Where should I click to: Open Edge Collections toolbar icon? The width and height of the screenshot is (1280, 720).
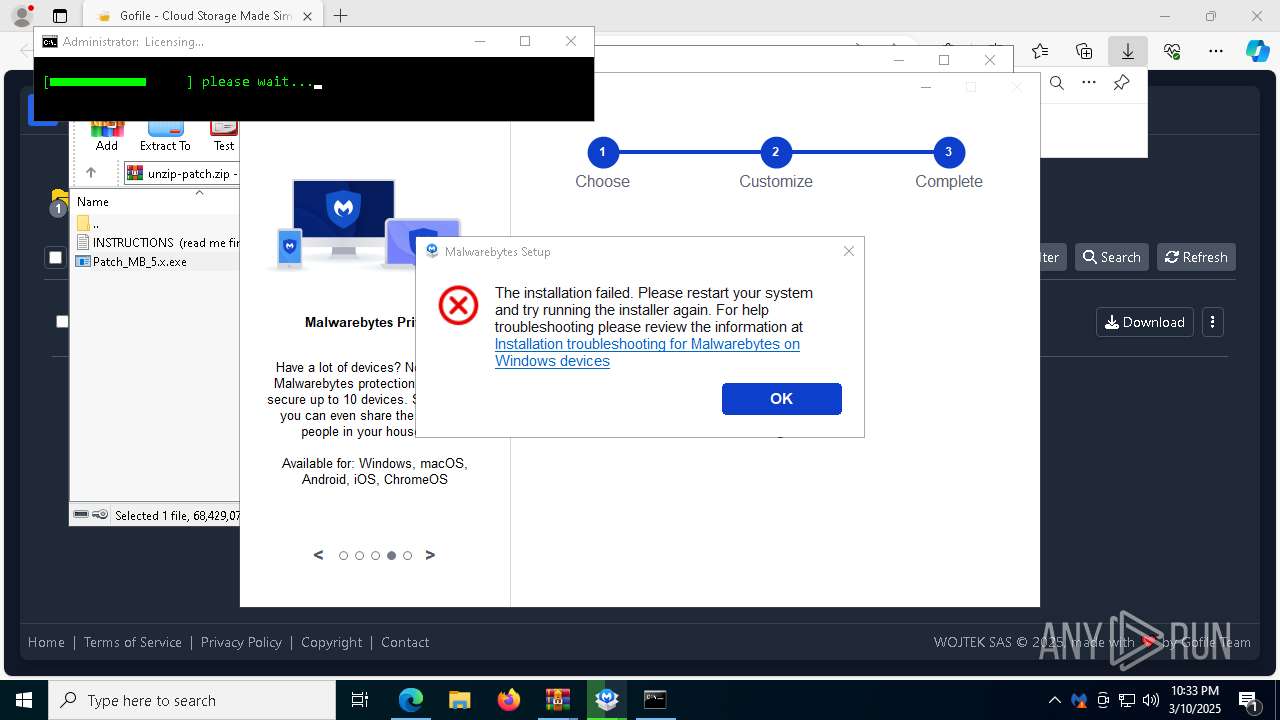pyautogui.click(x=1084, y=51)
